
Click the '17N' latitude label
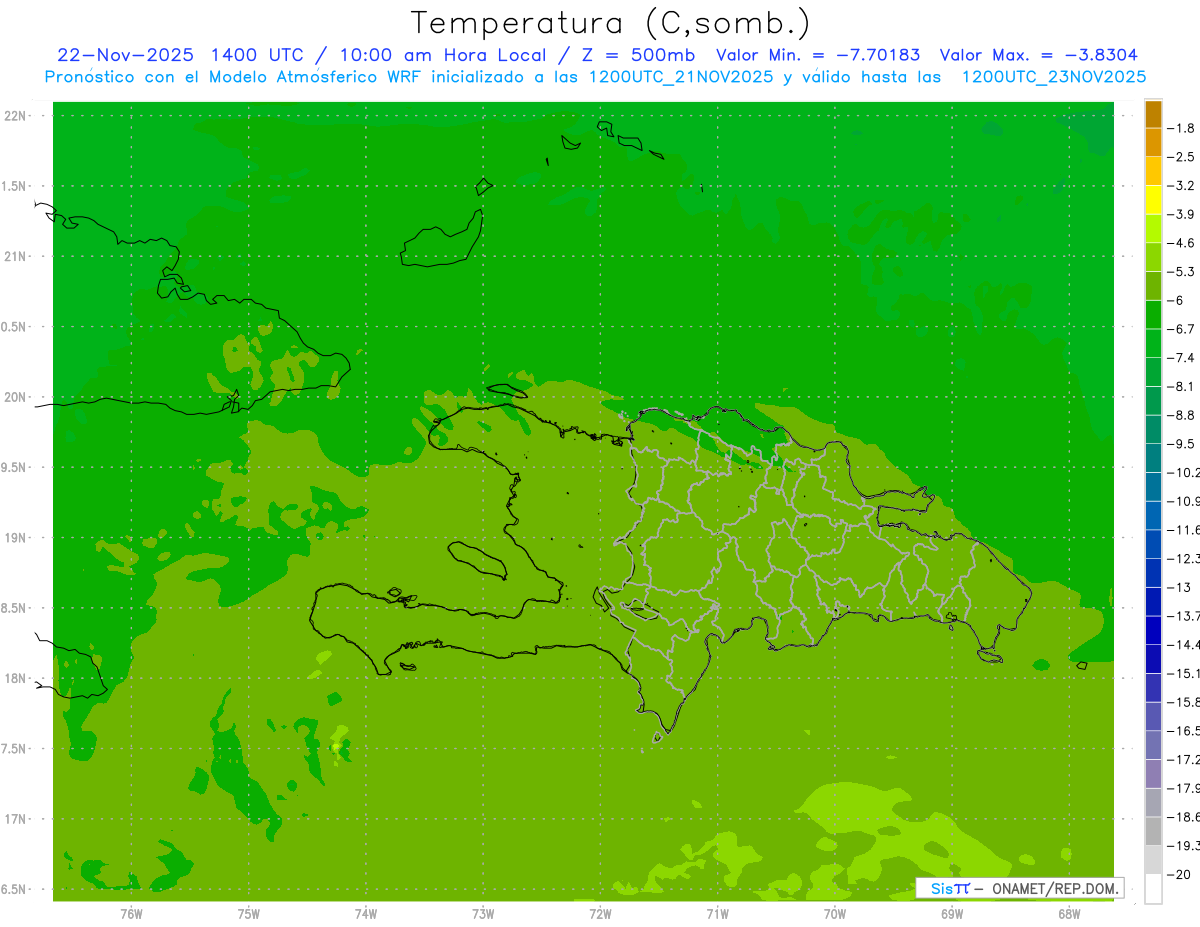(x=16, y=820)
